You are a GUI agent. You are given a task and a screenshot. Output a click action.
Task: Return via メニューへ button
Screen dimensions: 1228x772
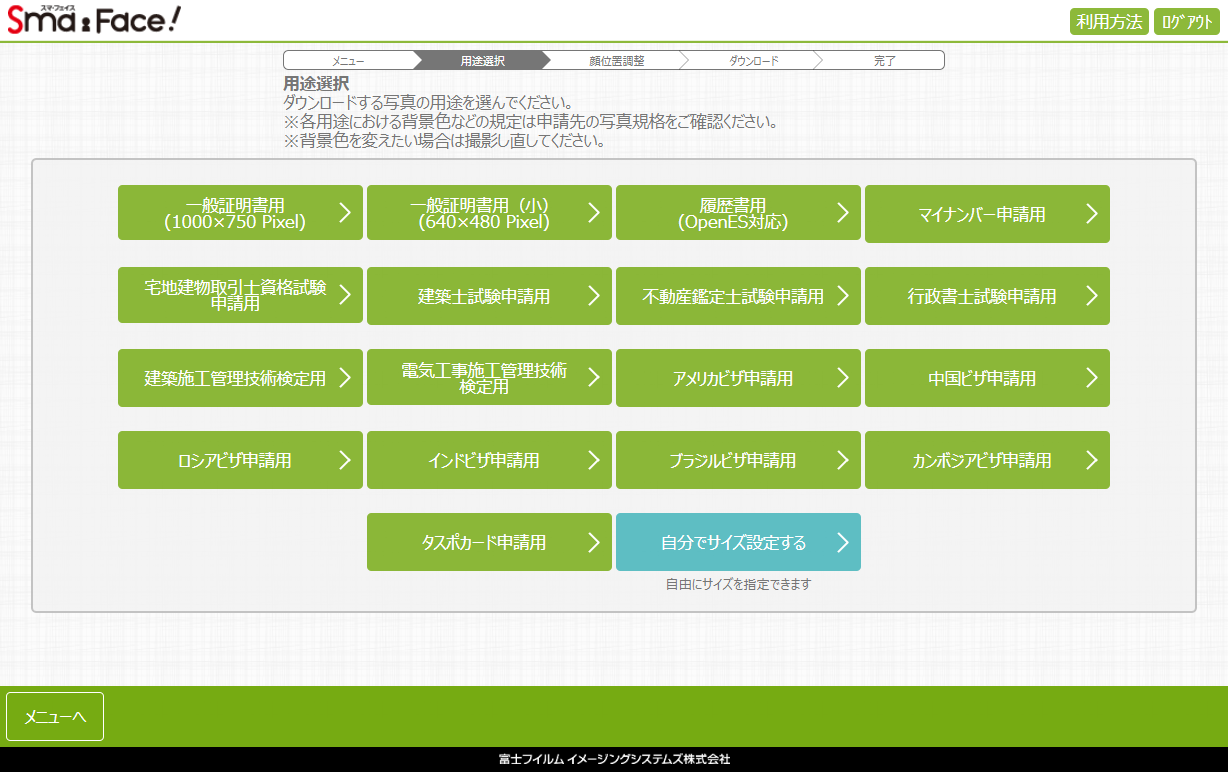click(x=55, y=716)
